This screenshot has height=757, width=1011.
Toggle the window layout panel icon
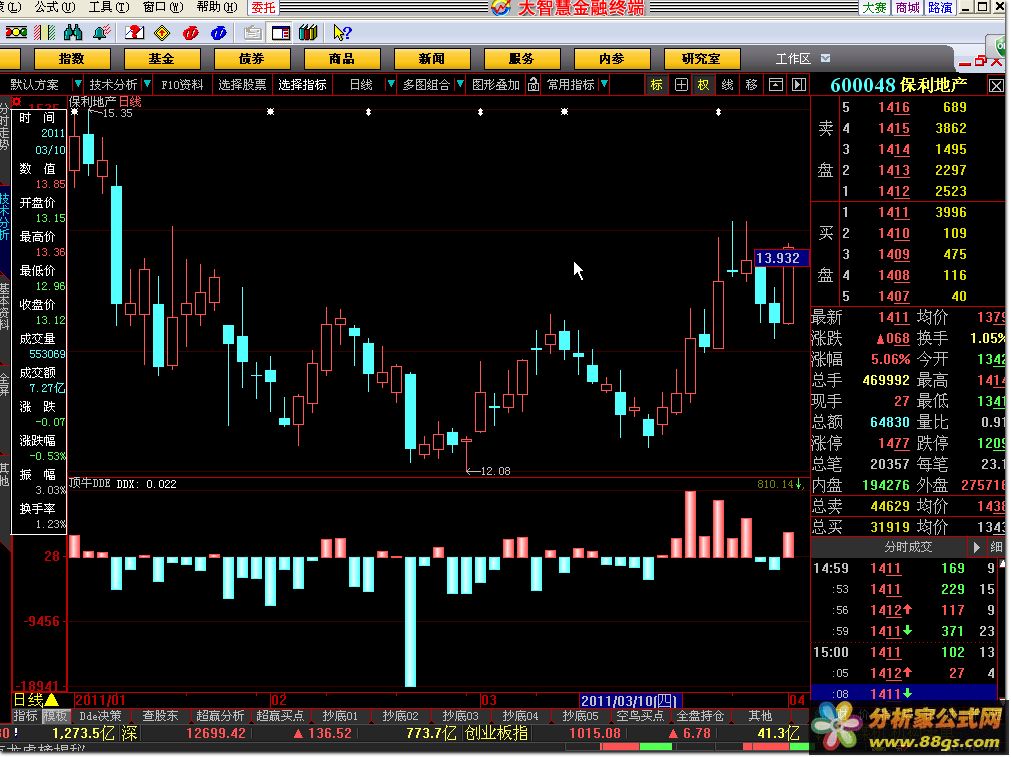point(280,32)
